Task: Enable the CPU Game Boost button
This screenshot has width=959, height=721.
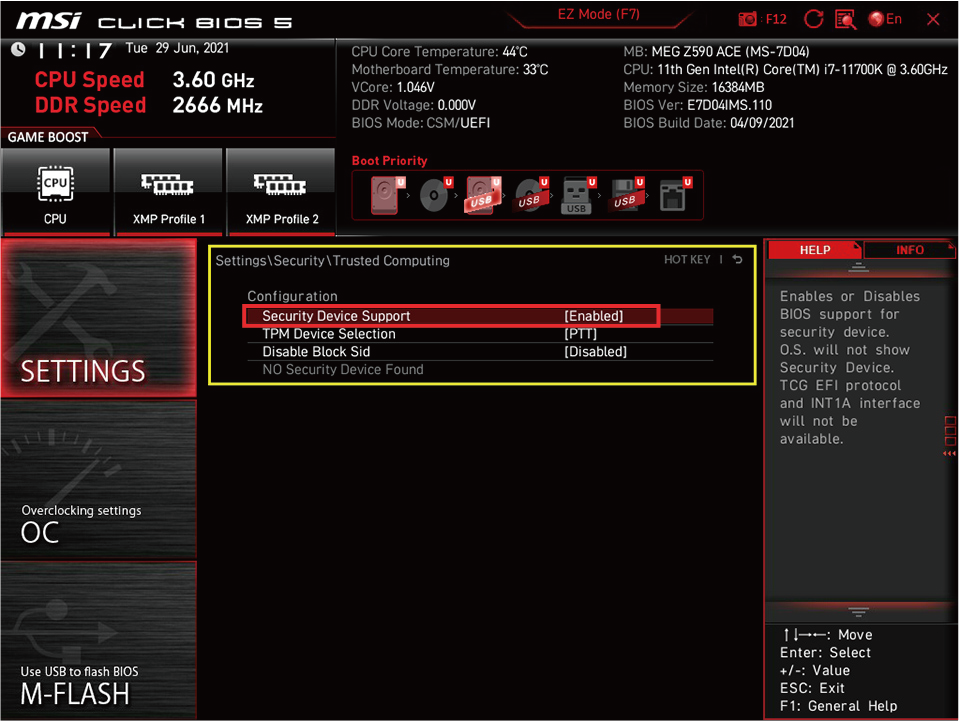Action: (x=56, y=191)
